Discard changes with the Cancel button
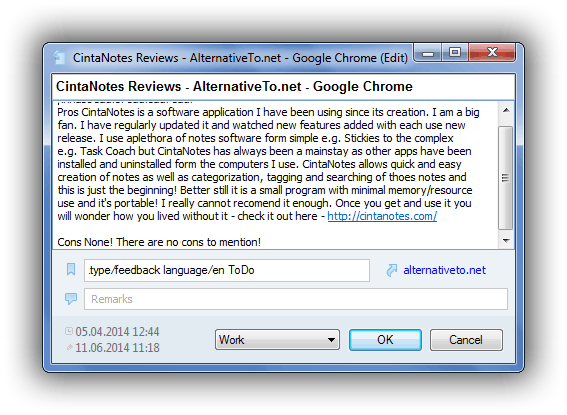567x415 pixels. pos(466,339)
